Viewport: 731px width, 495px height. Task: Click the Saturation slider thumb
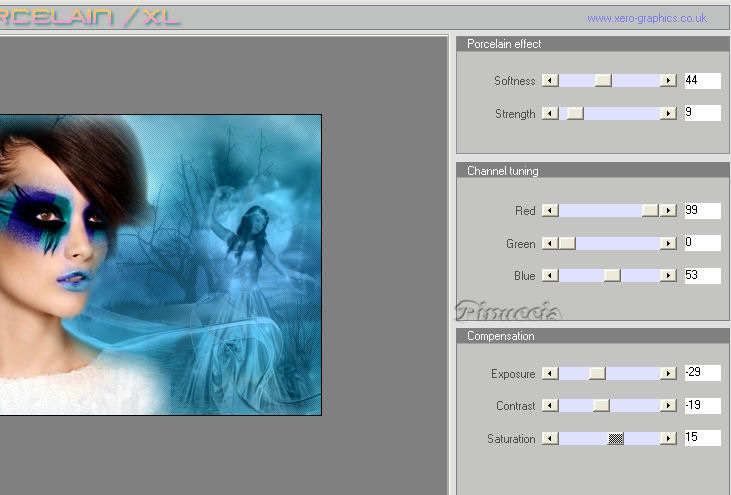coord(616,438)
